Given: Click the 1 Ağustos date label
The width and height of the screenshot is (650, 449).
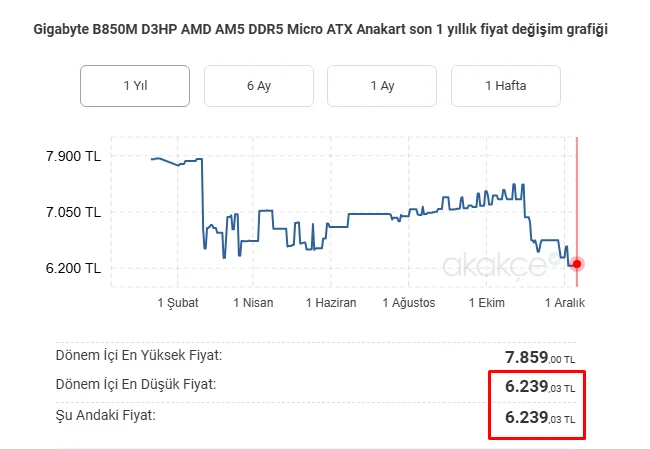Looking at the screenshot, I should click(x=410, y=303).
